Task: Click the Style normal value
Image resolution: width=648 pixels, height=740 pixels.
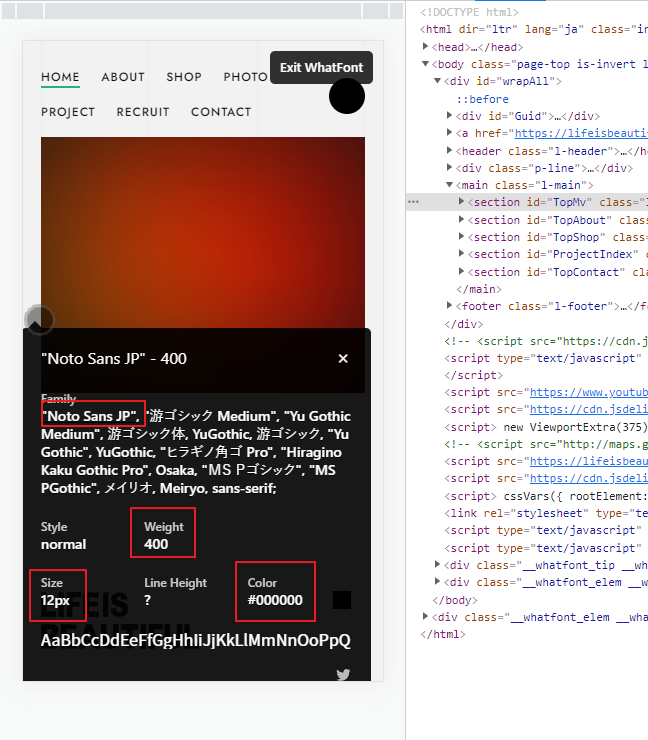Action: tap(63, 544)
